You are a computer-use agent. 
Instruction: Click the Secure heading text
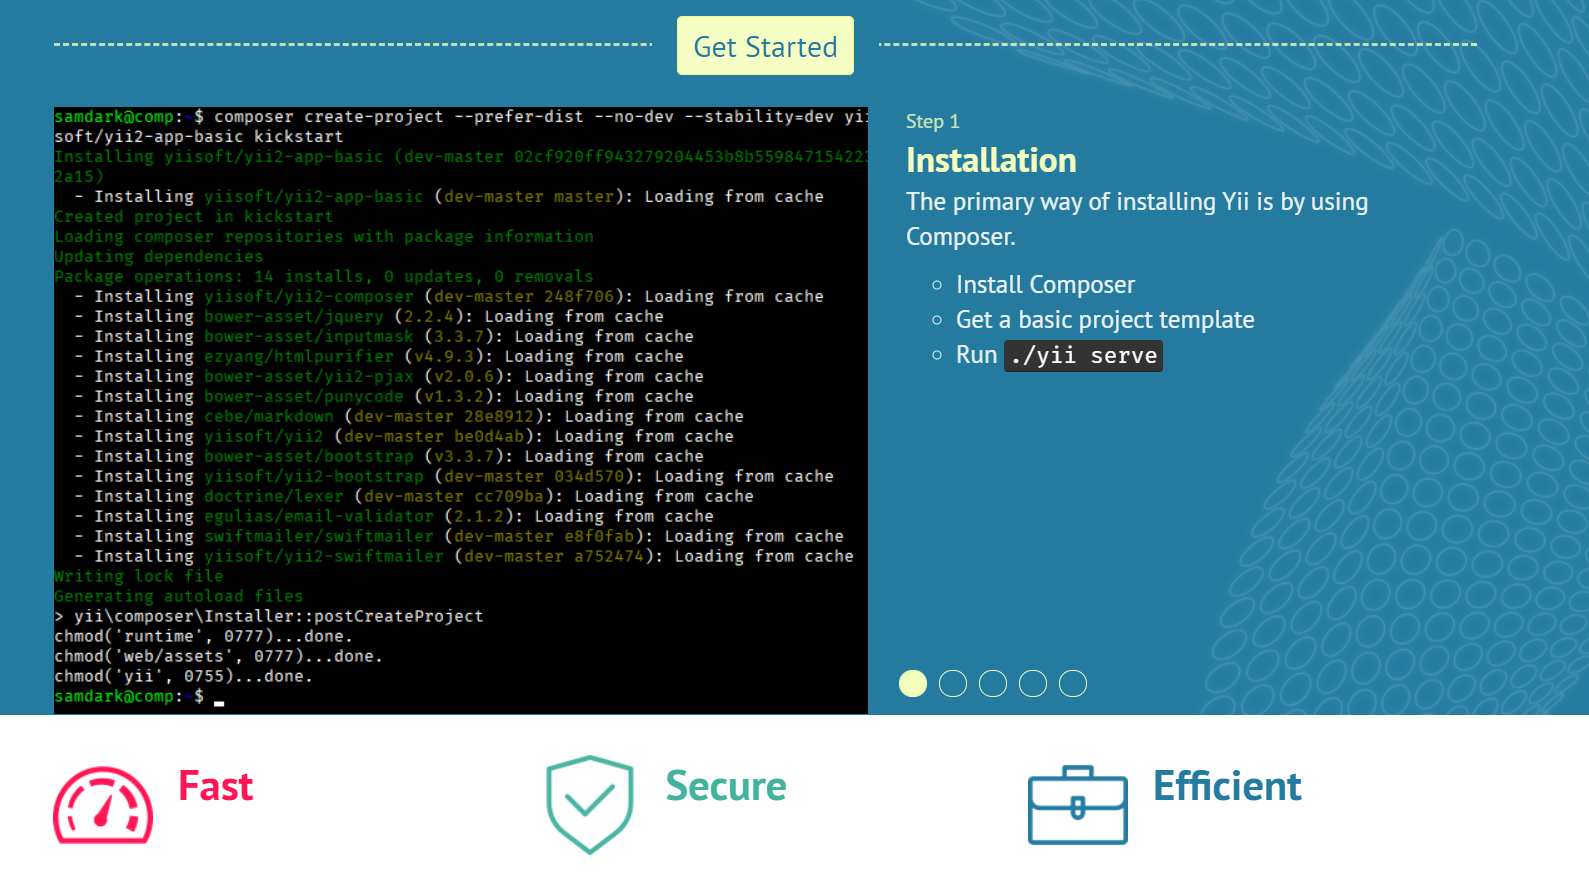coord(726,787)
